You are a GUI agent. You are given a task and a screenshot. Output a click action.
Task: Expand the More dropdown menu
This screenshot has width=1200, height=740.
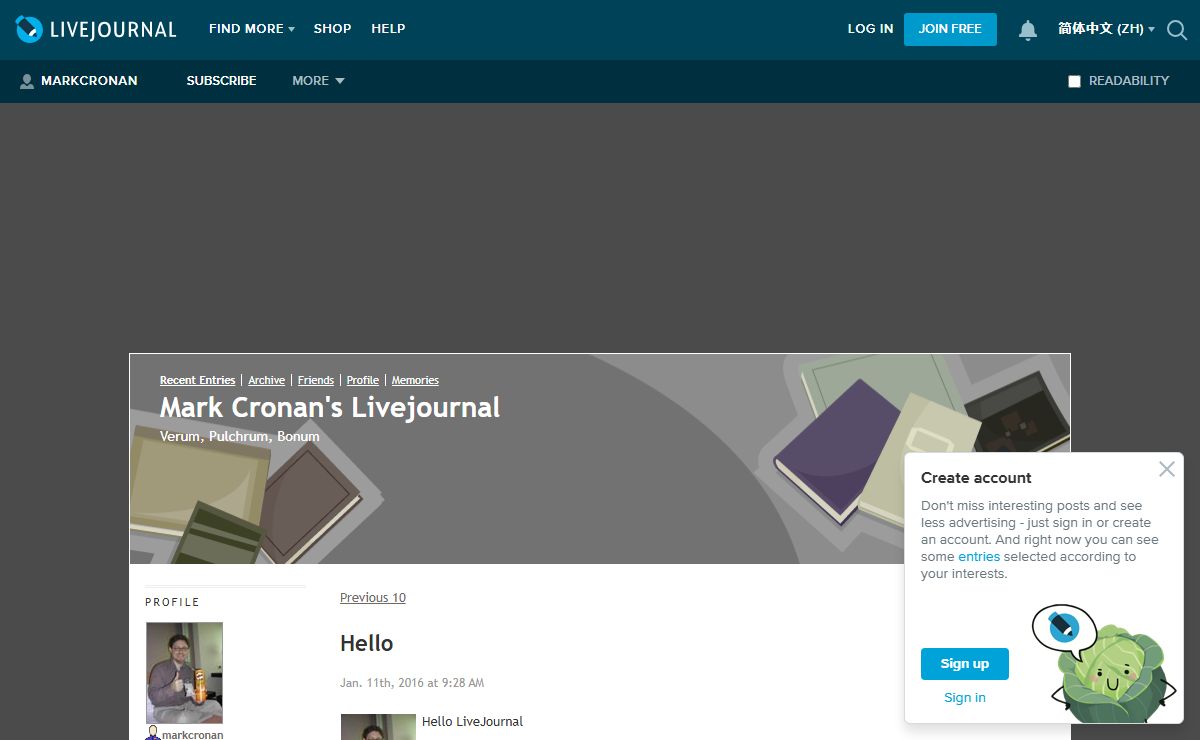318,81
